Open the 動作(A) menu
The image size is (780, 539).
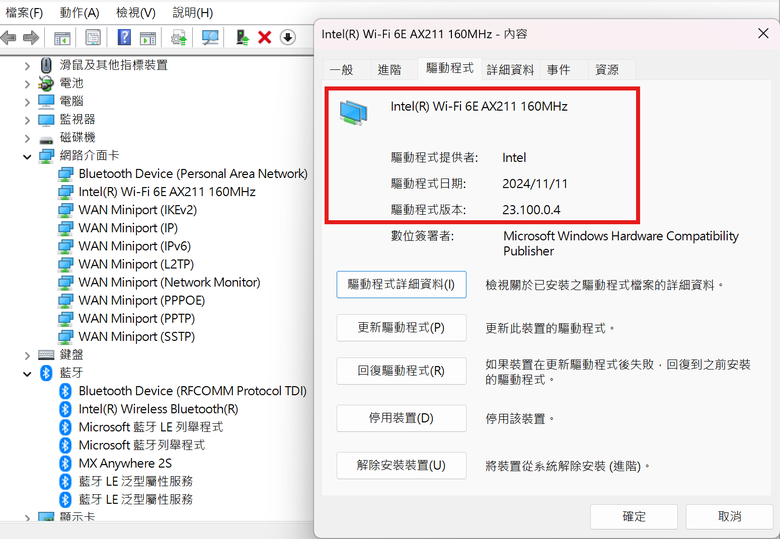80,12
